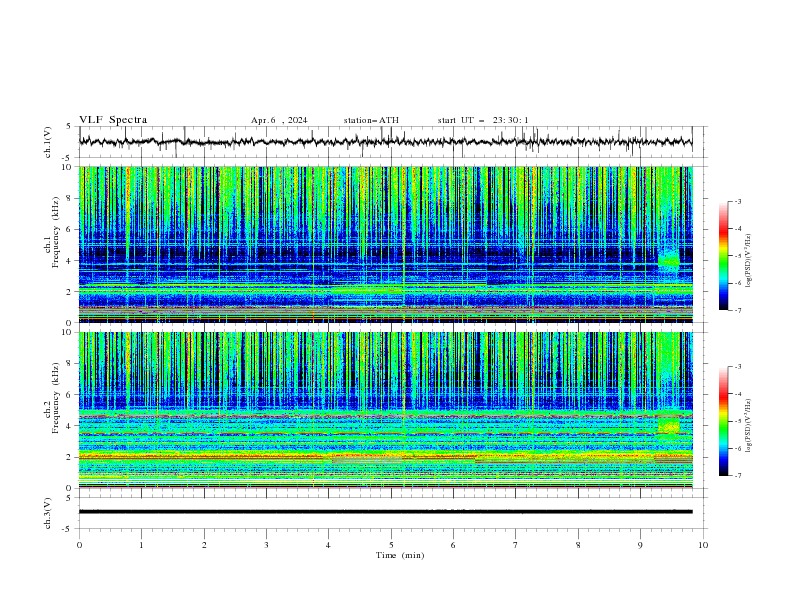792x612 pixels.
Task: Click the "station=ATH" header label
Action: click(371, 120)
